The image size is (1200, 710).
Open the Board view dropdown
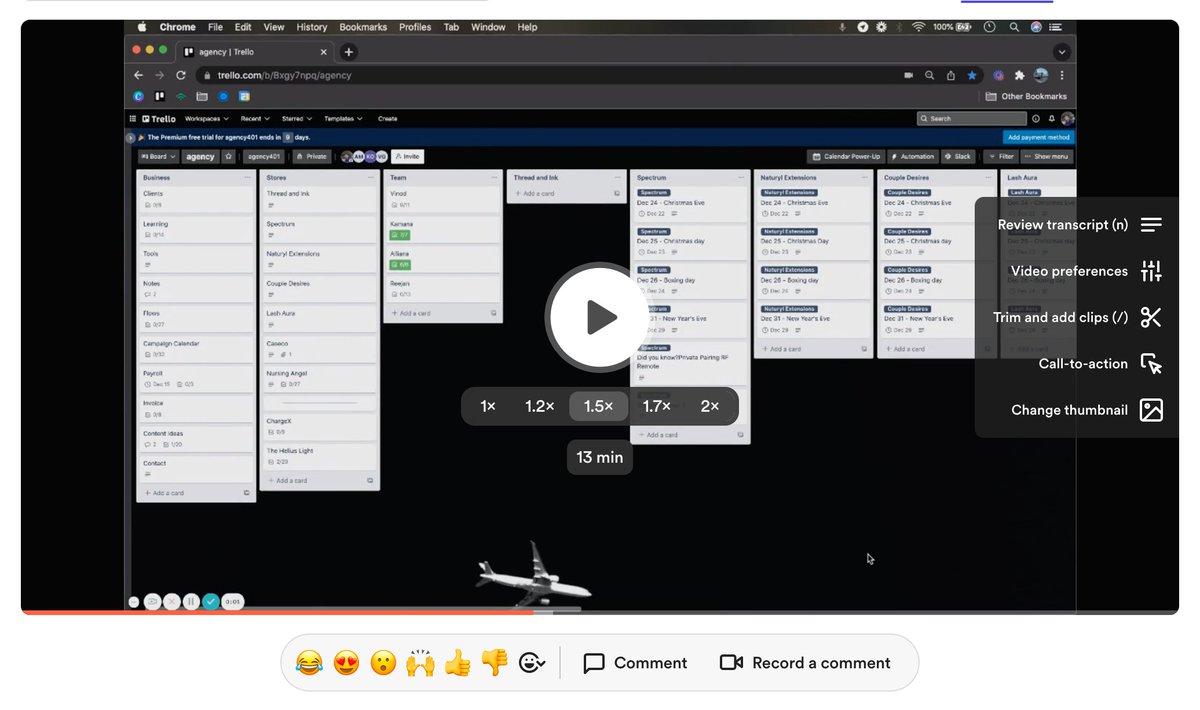pos(159,156)
